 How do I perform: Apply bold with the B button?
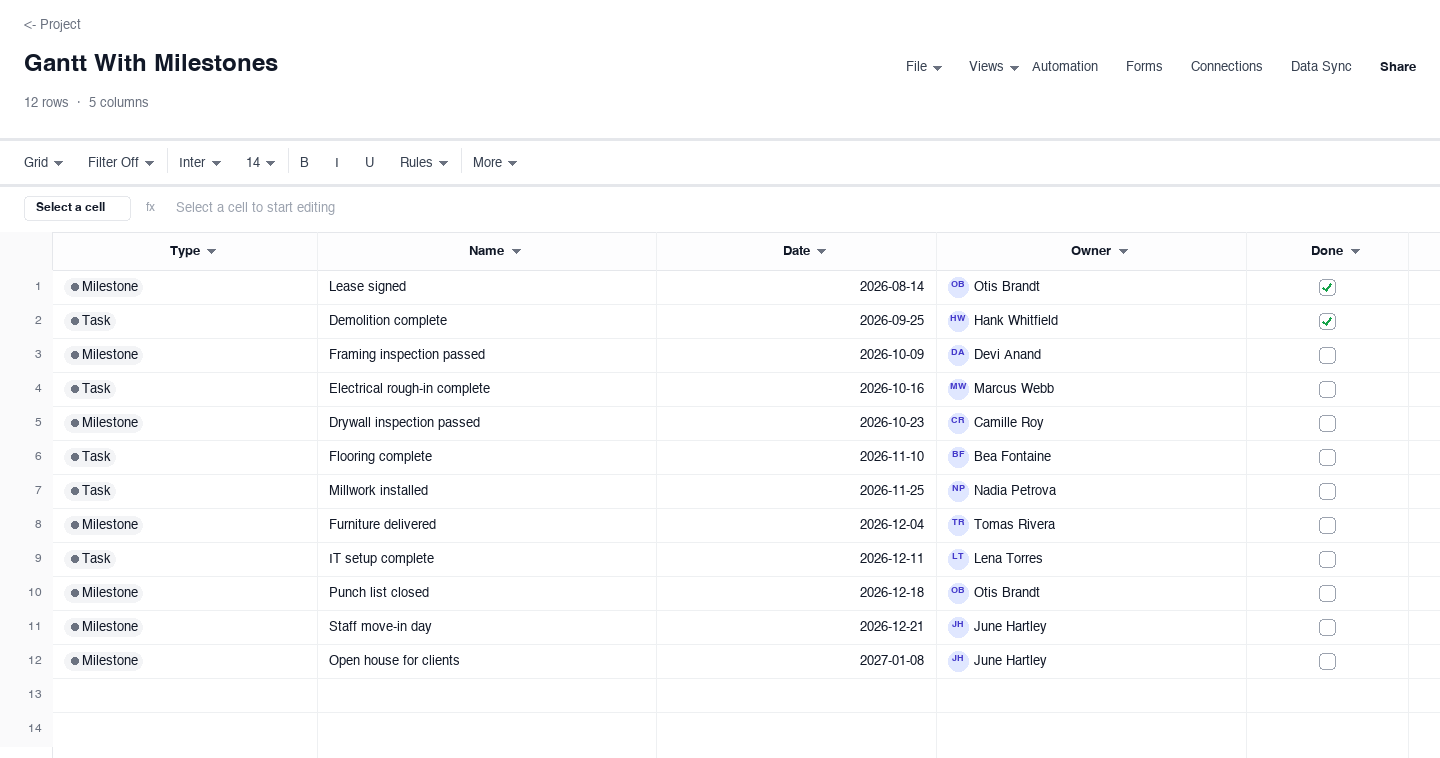coord(304,163)
